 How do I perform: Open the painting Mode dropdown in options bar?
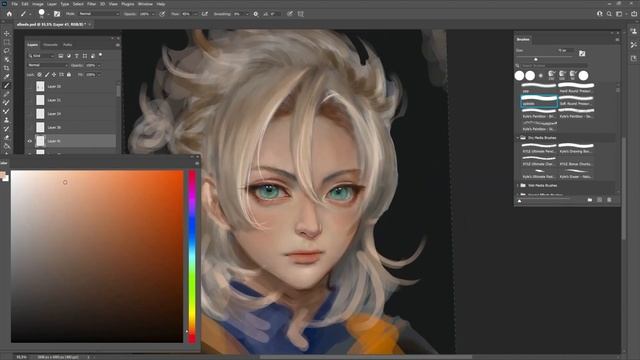click(x=98, y=14)
